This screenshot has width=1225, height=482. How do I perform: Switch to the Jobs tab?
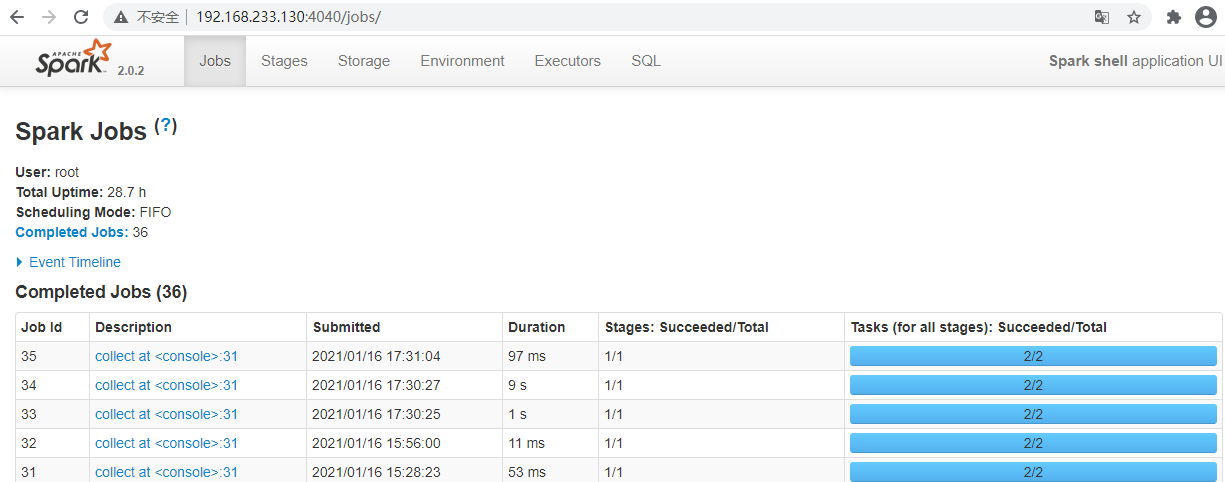coord(215,61)
